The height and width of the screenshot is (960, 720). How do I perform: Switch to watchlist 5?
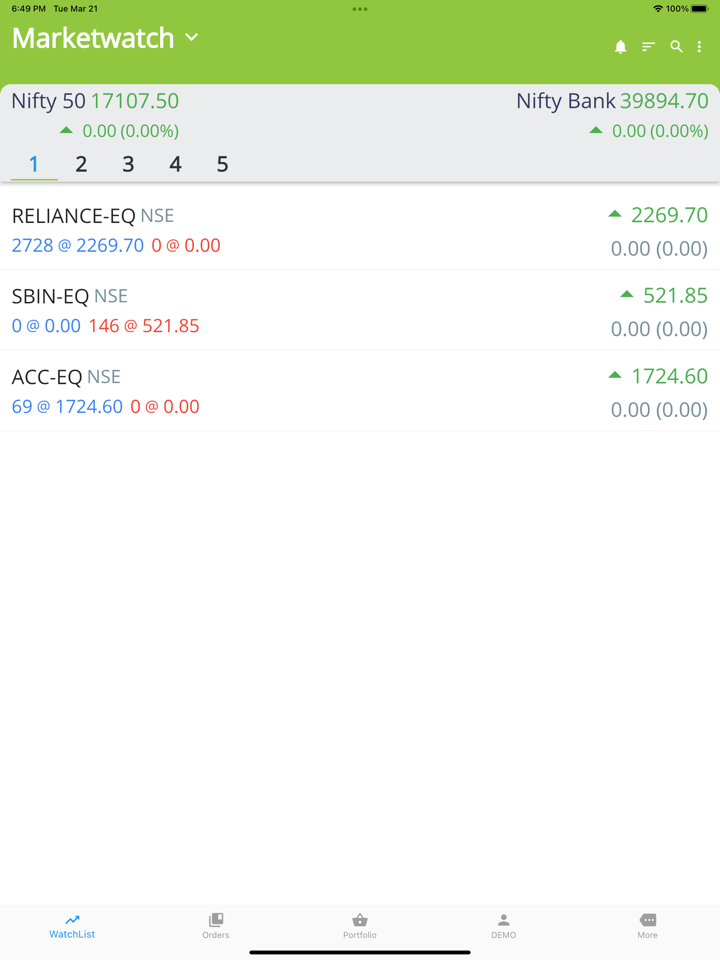point(222,164)
